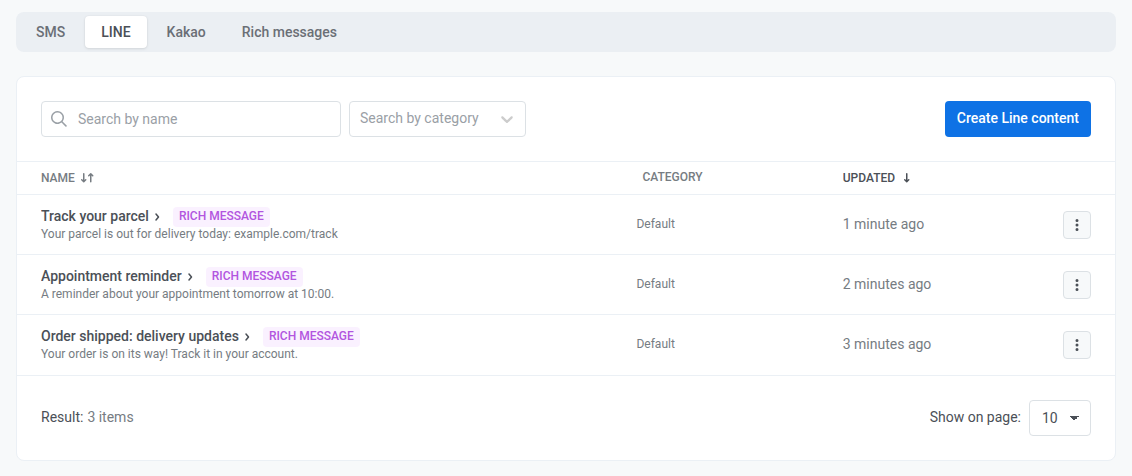
Task: Click the CATEGORY column header
Action: (x=672, y=177)
